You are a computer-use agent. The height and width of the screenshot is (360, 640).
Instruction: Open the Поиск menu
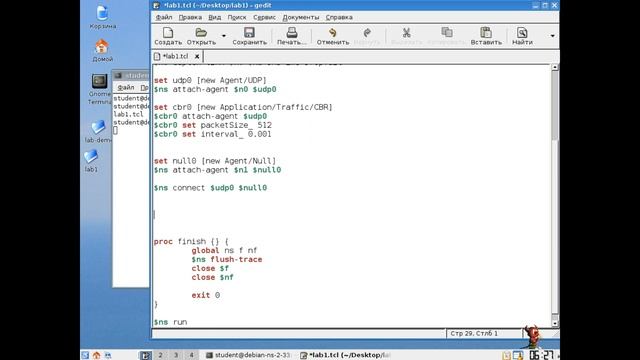pyautogui.click(x=237, y=18)
